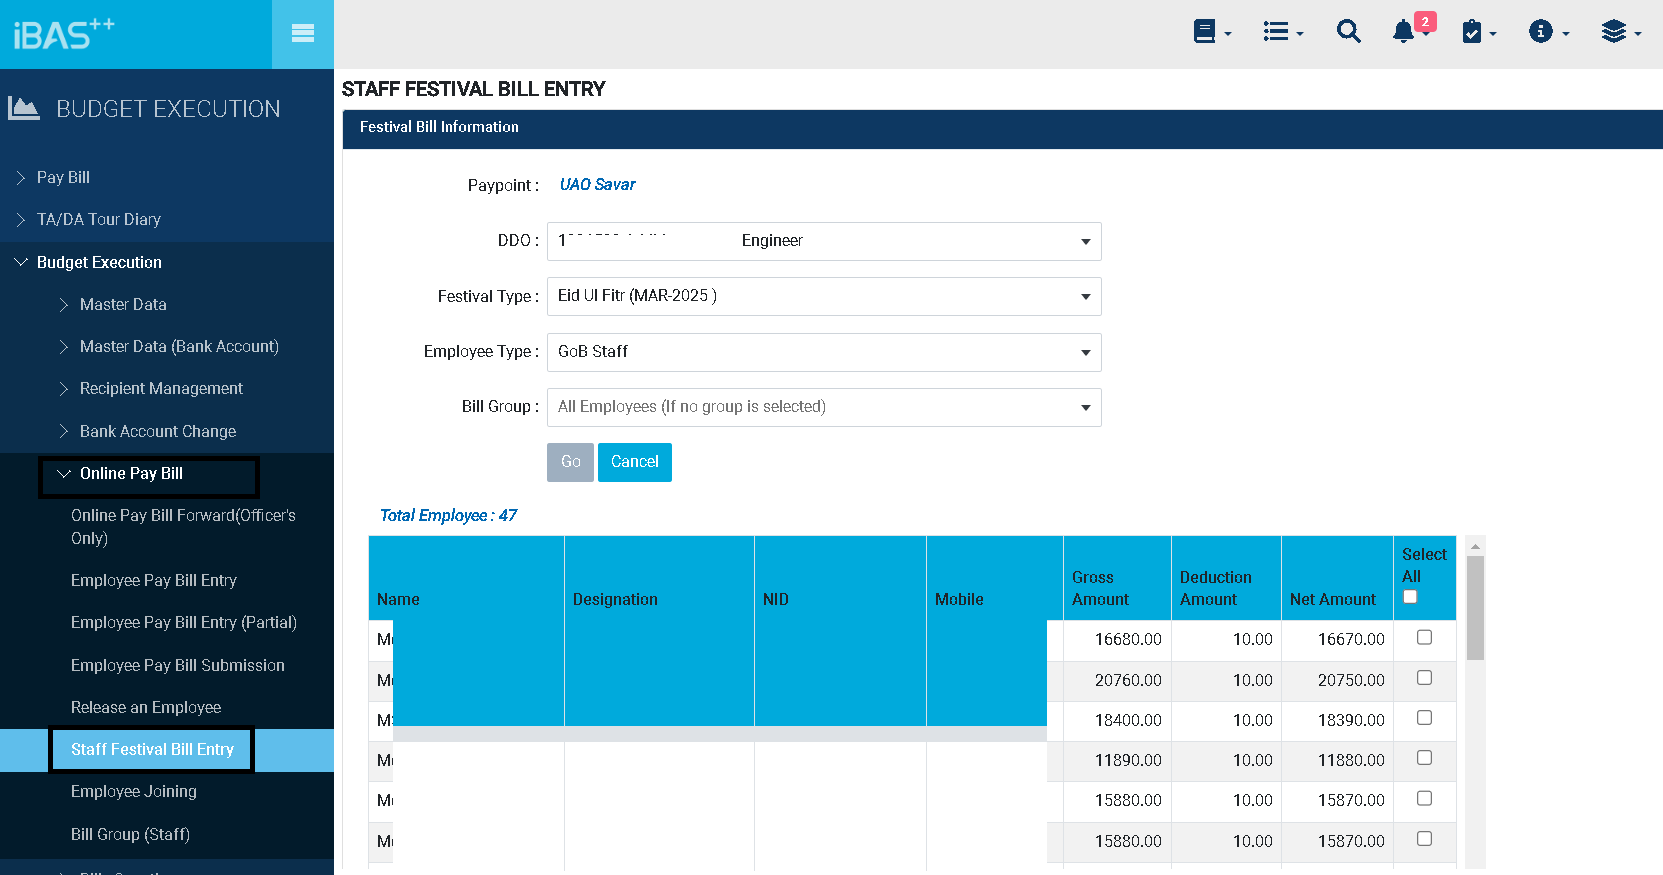The width and height of the screenshot is (1663, 875).
Task: Open Employee Joining in the sidebar
Action: click(x=133, y=791)
